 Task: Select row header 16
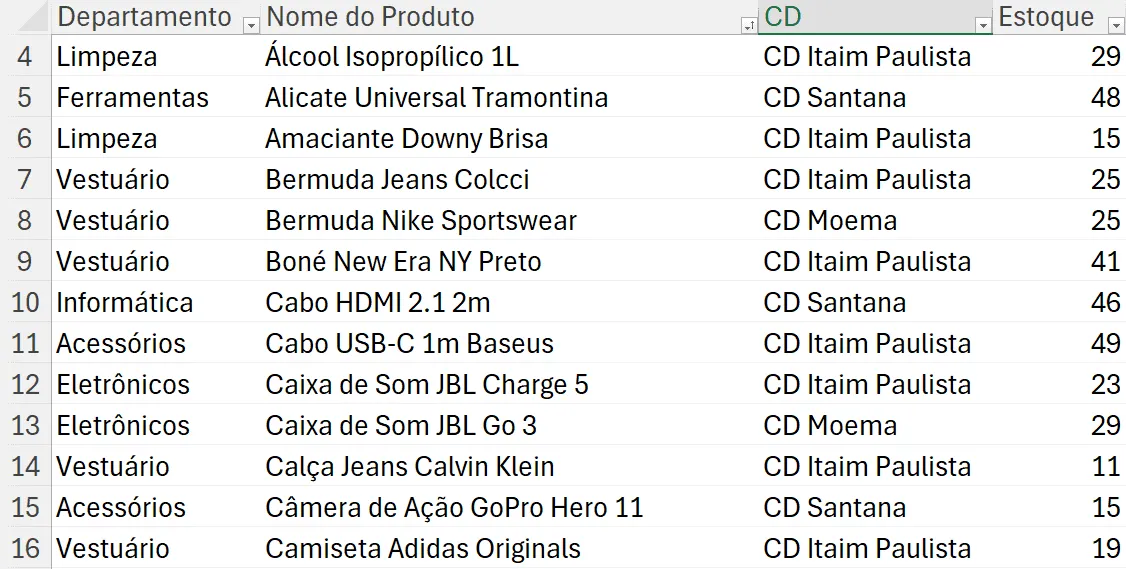point(25,548)
